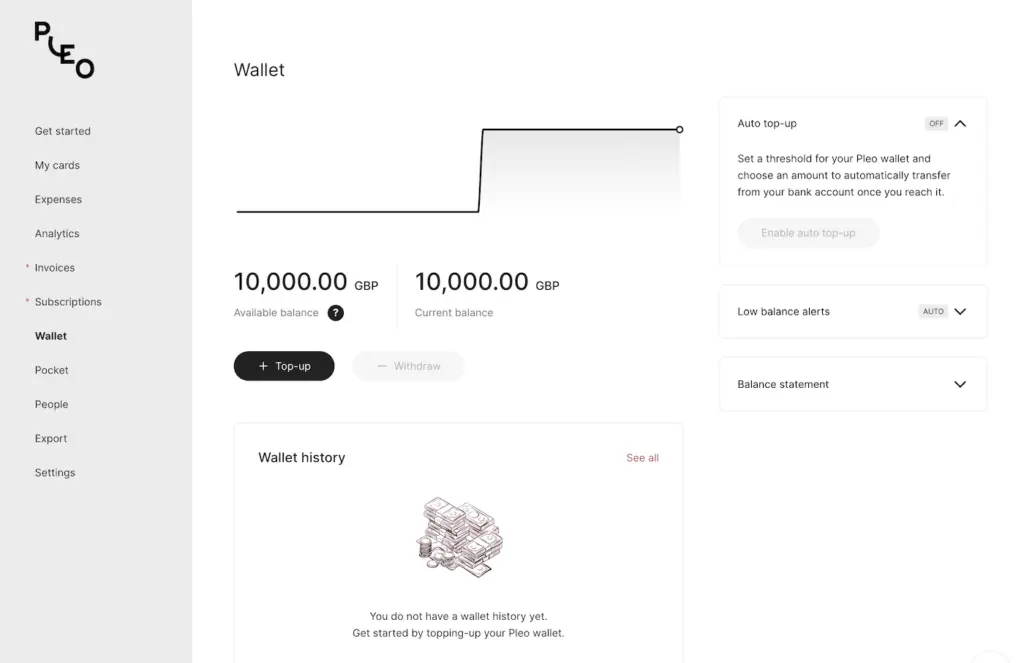The width and height of the screenshot is (1024, 663).
Task: Expand the Balance statement section
Action: [960, 384]
